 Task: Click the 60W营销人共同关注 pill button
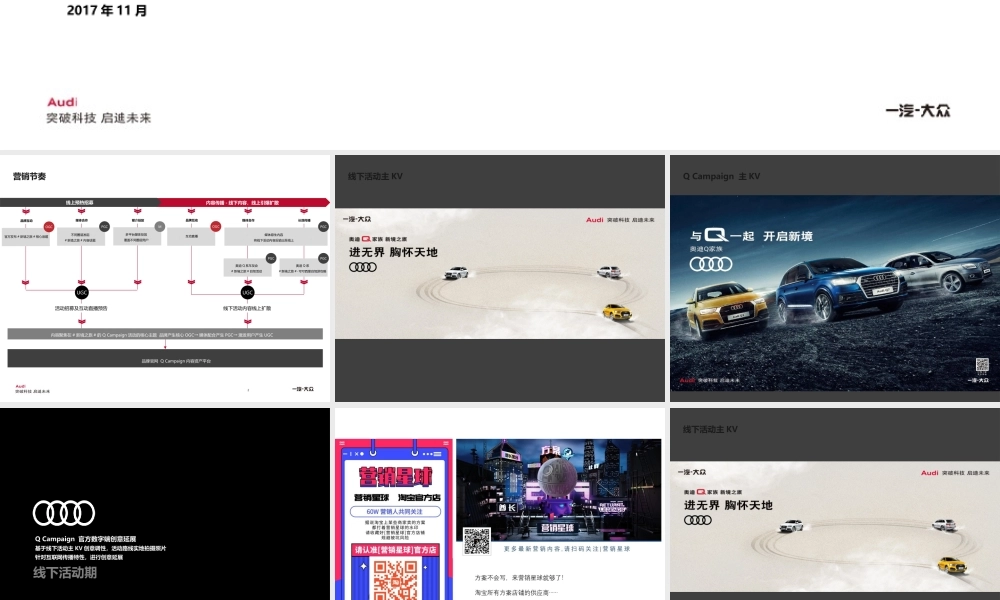(395, 511)
